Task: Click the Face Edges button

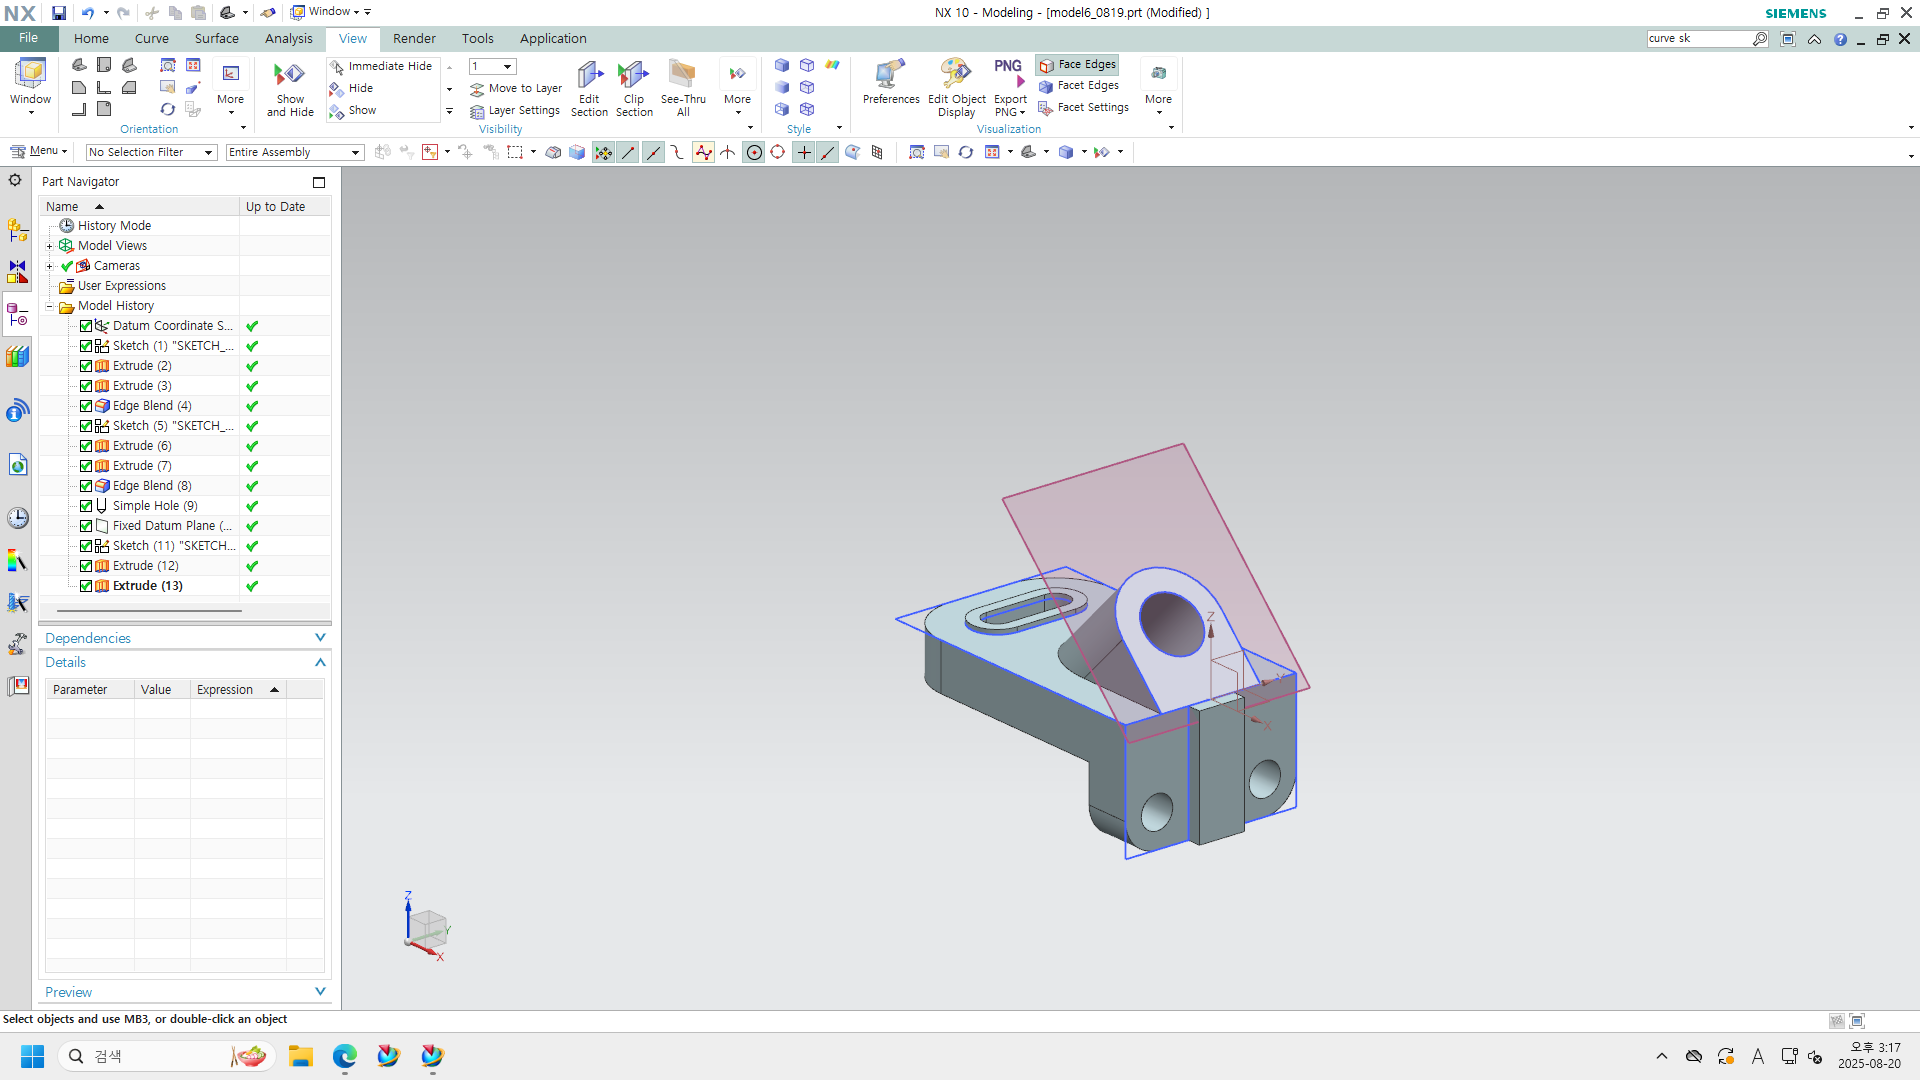Action: tap(1077, 65)
